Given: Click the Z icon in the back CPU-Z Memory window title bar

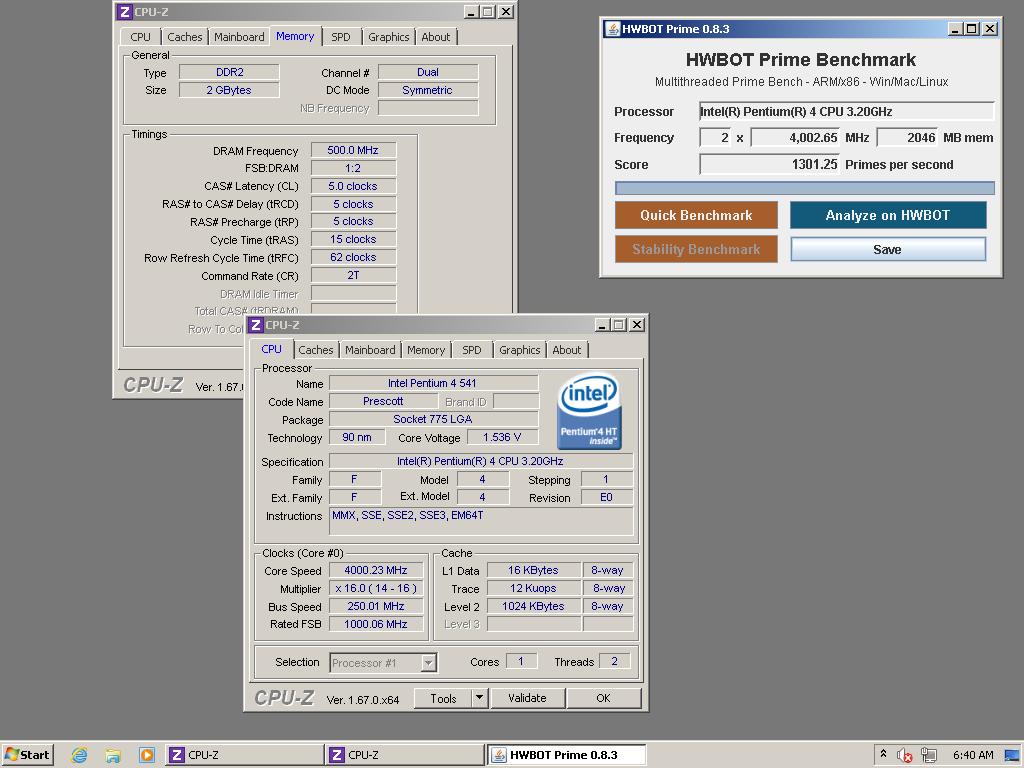Looking at the screenshot, I should click(x=125, y=12).
